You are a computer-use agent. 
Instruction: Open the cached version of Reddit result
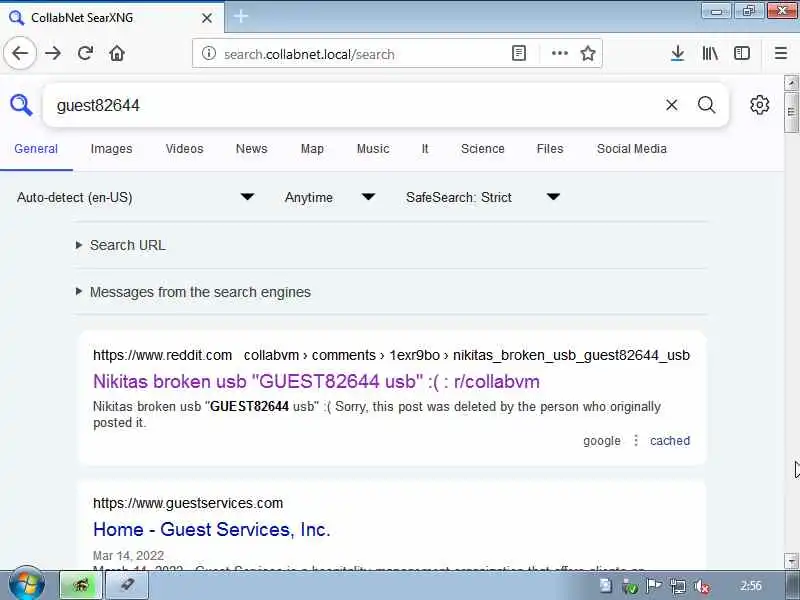click(x=670, y=440)
